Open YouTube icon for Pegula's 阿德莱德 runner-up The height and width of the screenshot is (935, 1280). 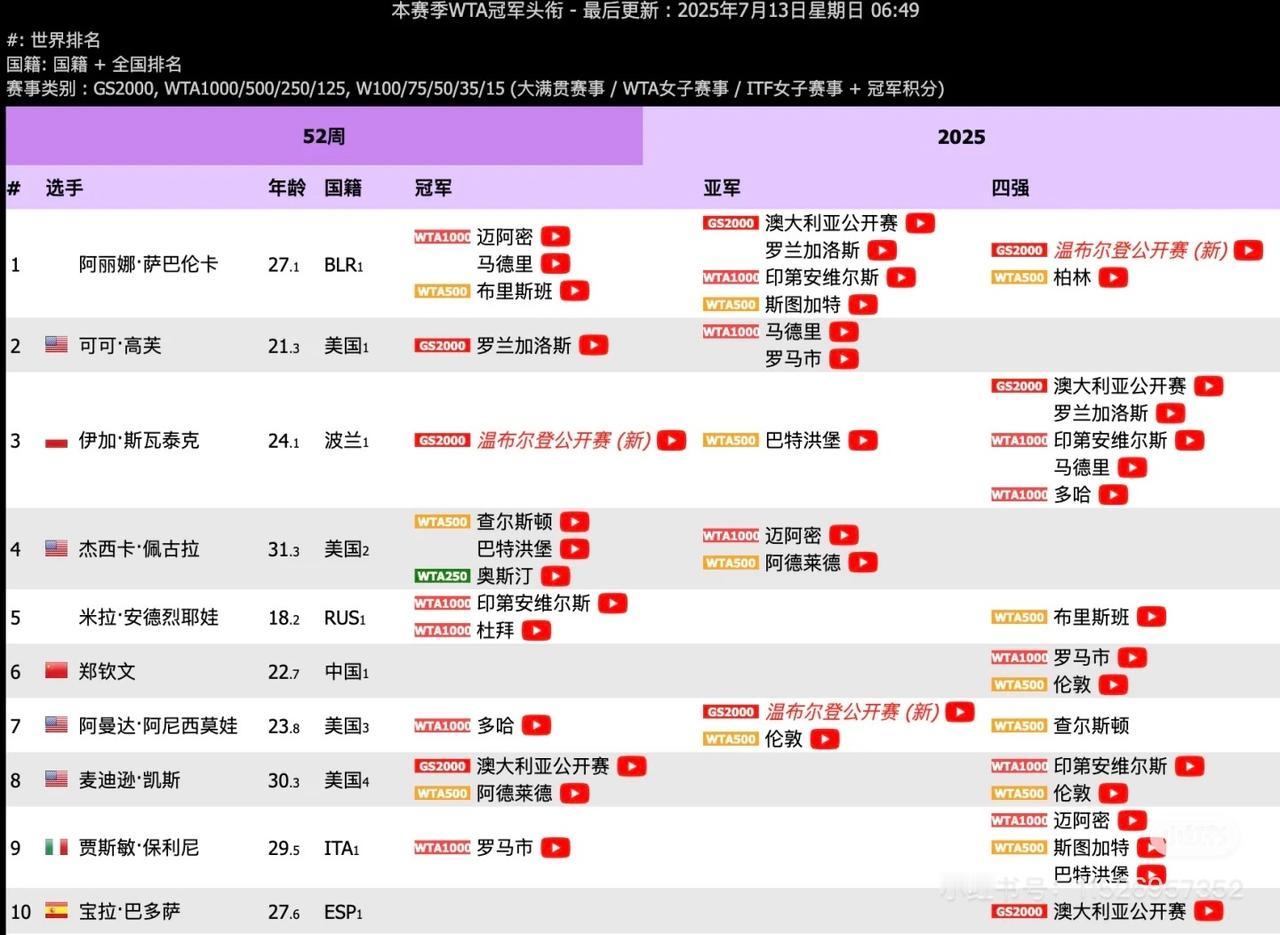[x=862, y=562]
